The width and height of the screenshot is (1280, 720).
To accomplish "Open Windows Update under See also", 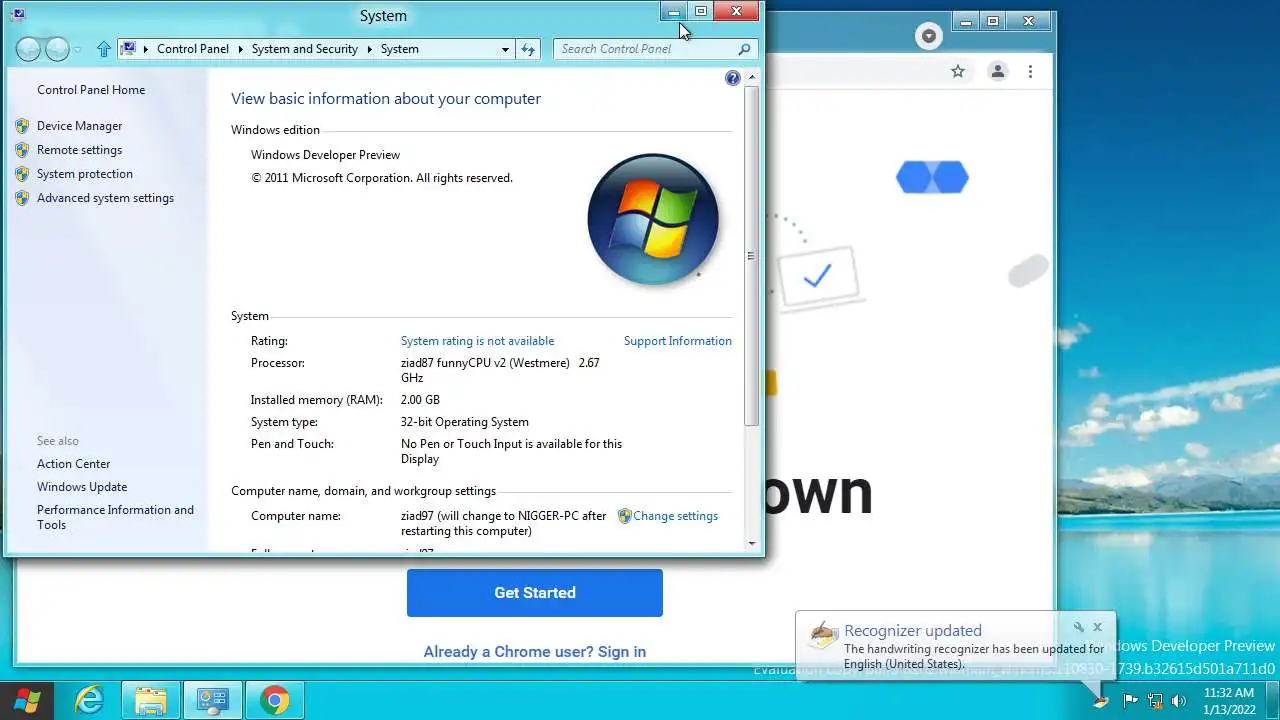I will coord(82,487).
